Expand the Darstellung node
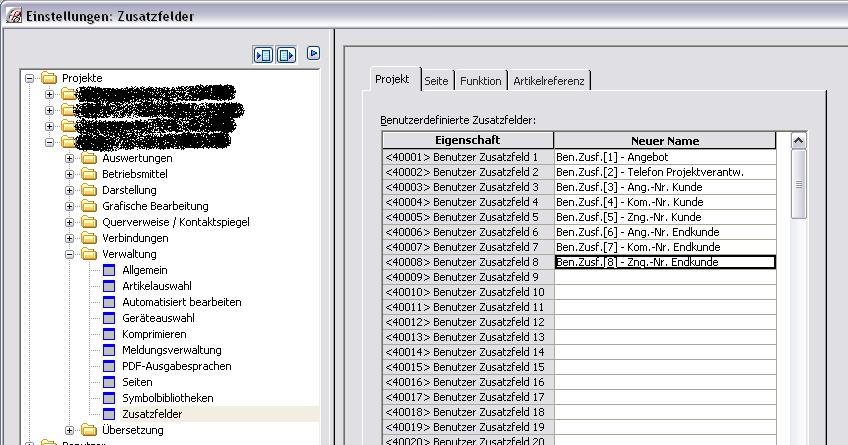The width and height of the screenshot is (848, 445). tap(69, 190)
